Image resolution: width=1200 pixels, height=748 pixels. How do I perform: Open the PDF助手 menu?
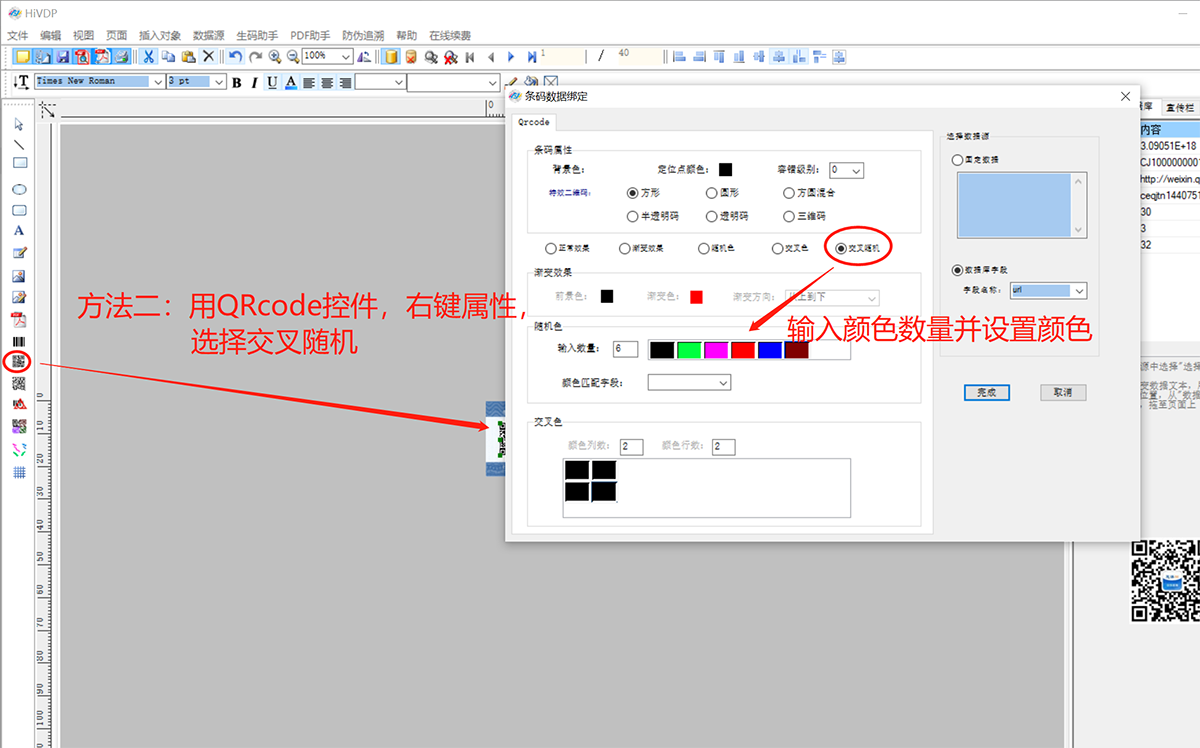(310, 35)
